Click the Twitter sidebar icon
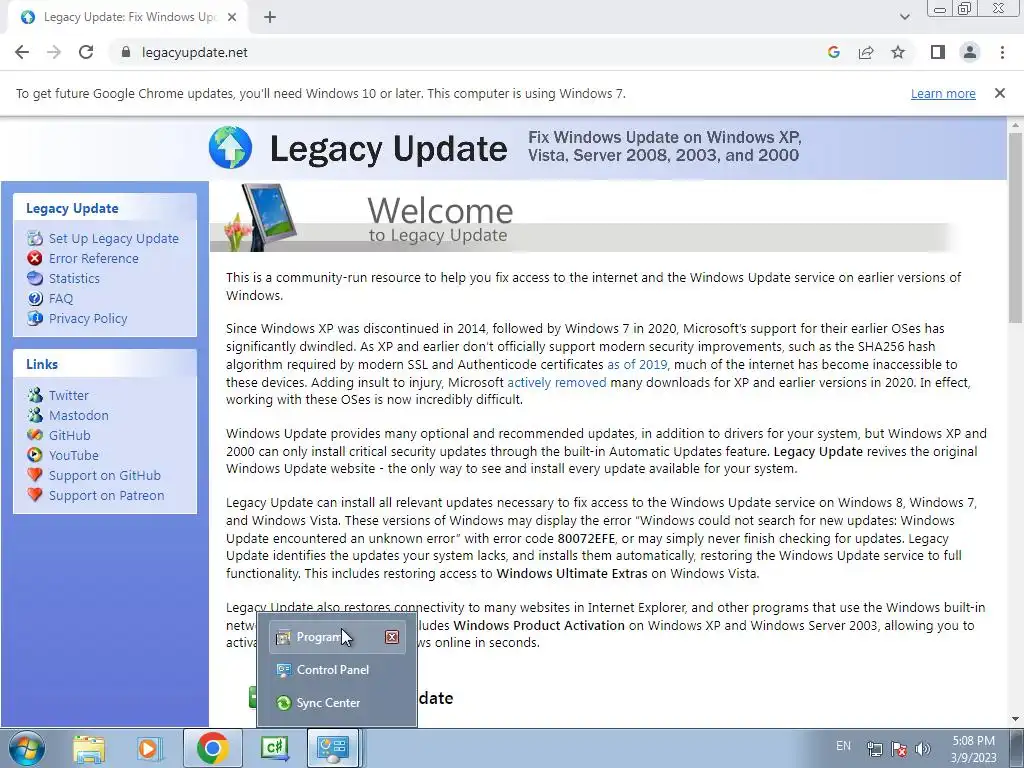Screen dimensions: 1024x768 click(x=35, y=395)
